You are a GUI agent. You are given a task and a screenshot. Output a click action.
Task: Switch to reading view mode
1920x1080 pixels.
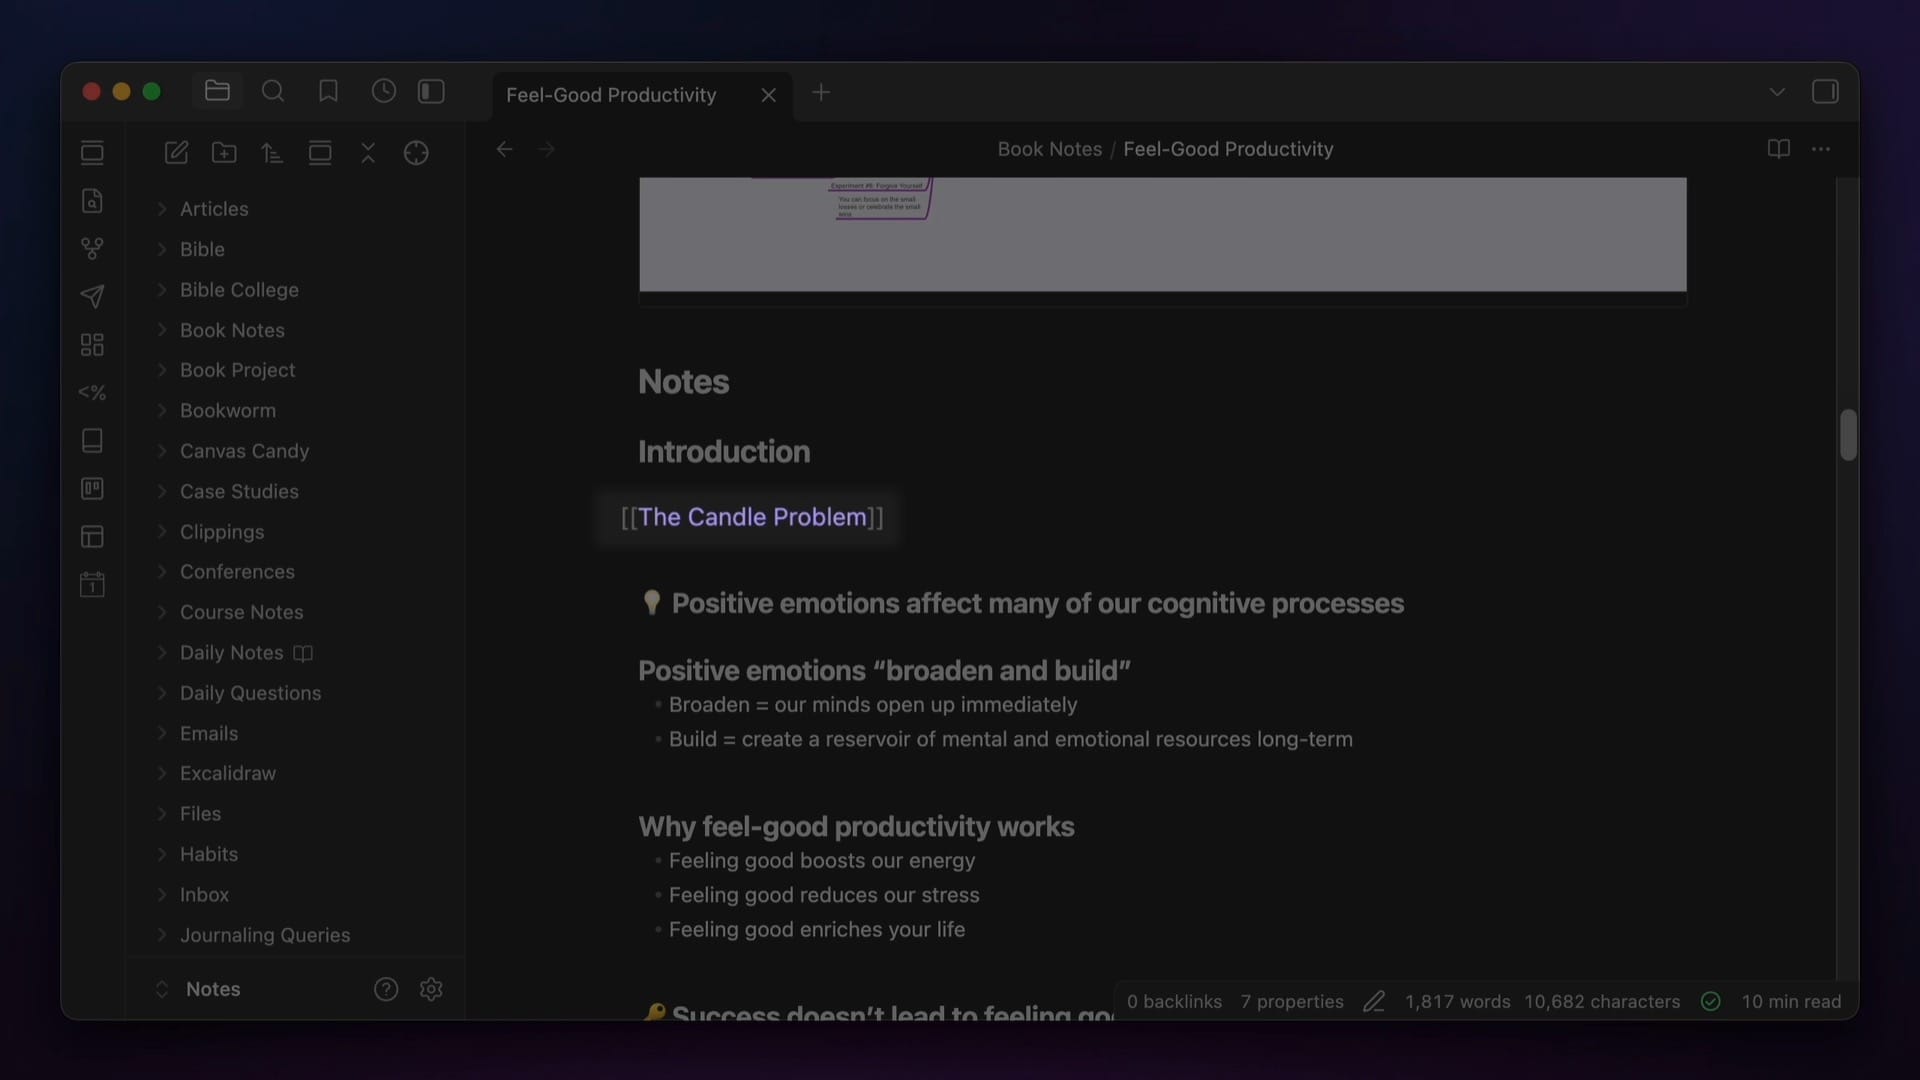pyautogui.click(x=1778, y=149)
